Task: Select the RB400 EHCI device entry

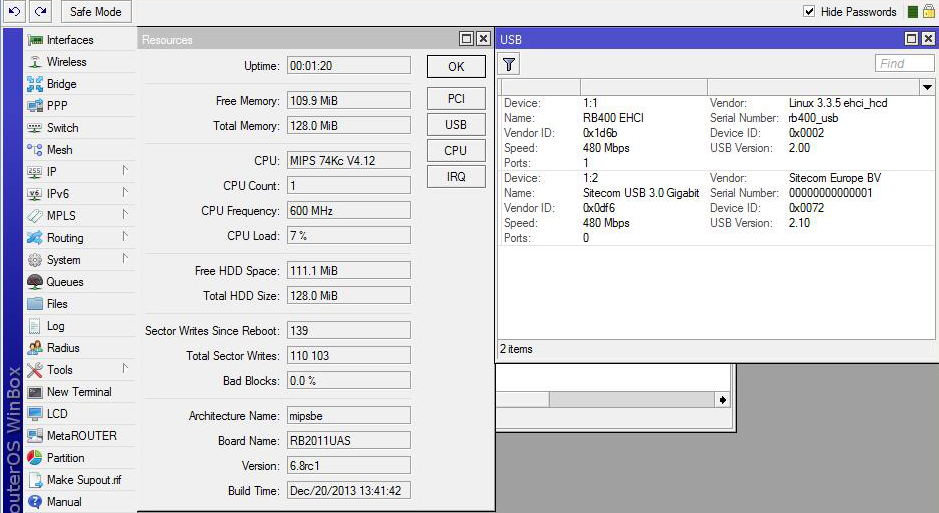Action: (x=715, y=133)
